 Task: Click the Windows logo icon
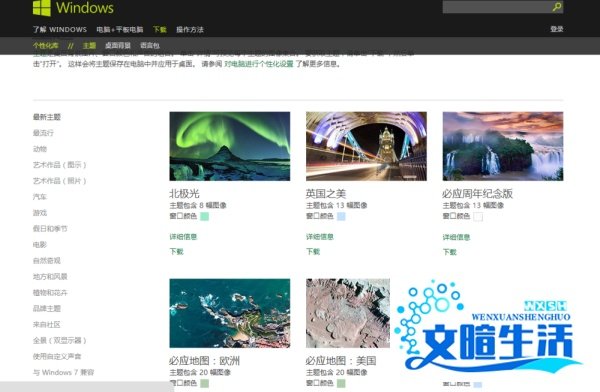coord(42,8)
